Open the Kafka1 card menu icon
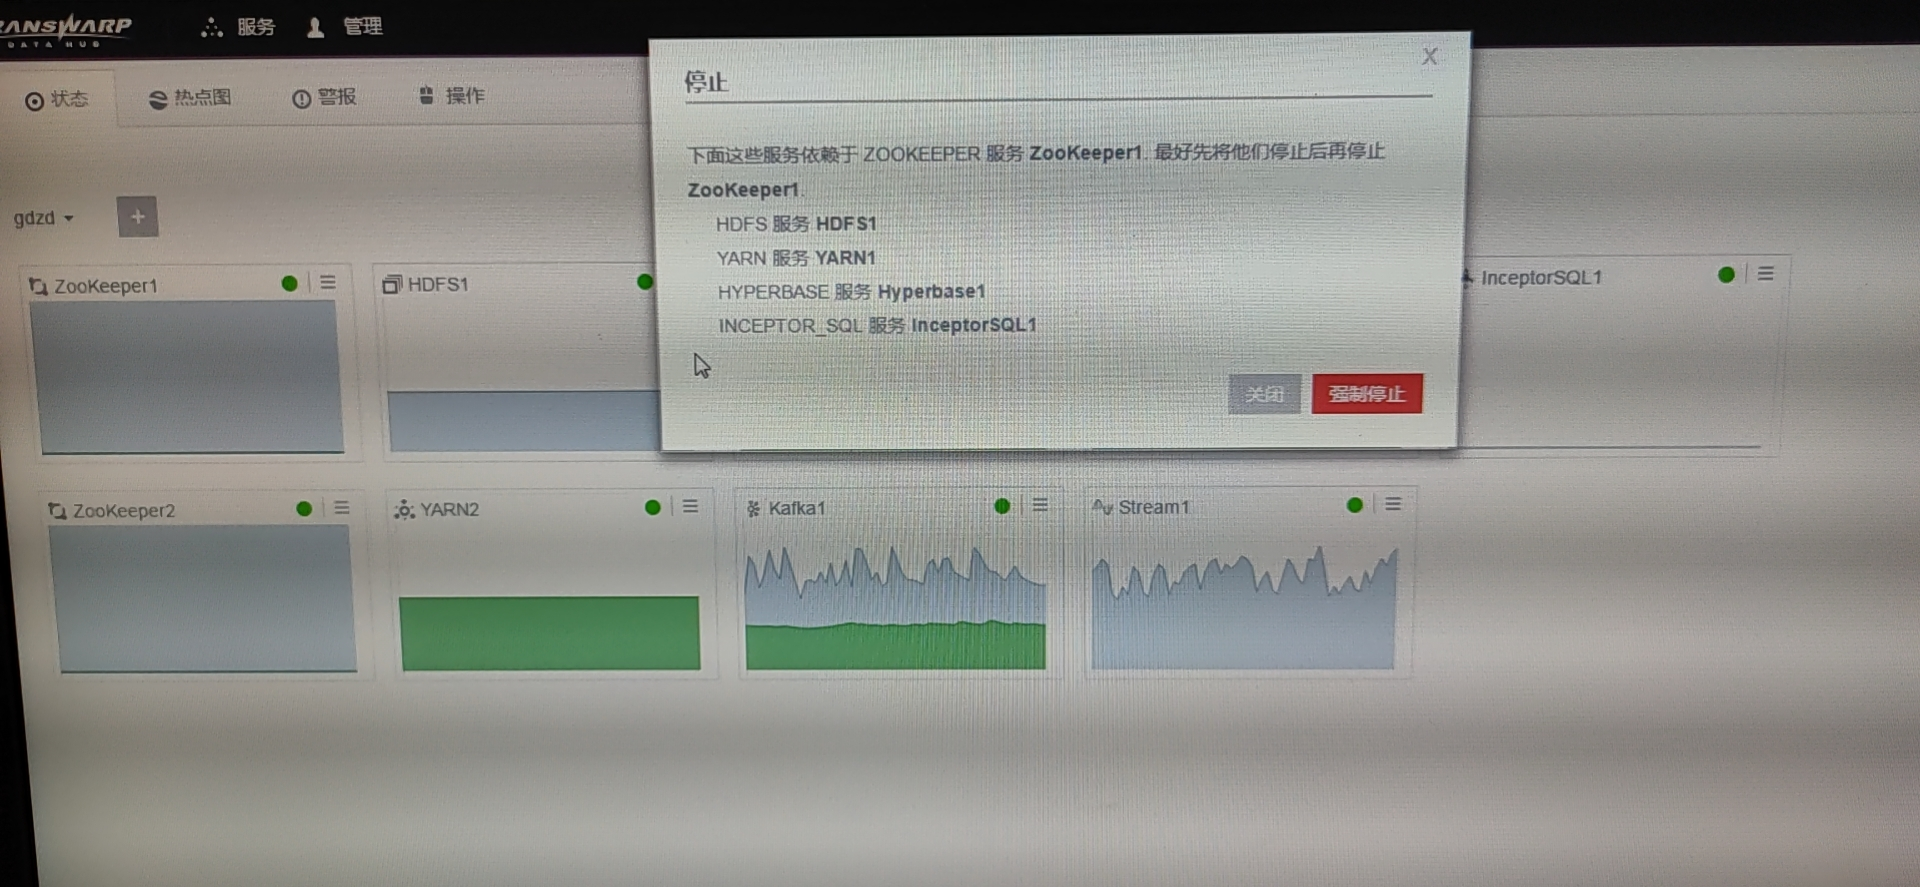The image size is (1920, 887). click(1040, 506)
